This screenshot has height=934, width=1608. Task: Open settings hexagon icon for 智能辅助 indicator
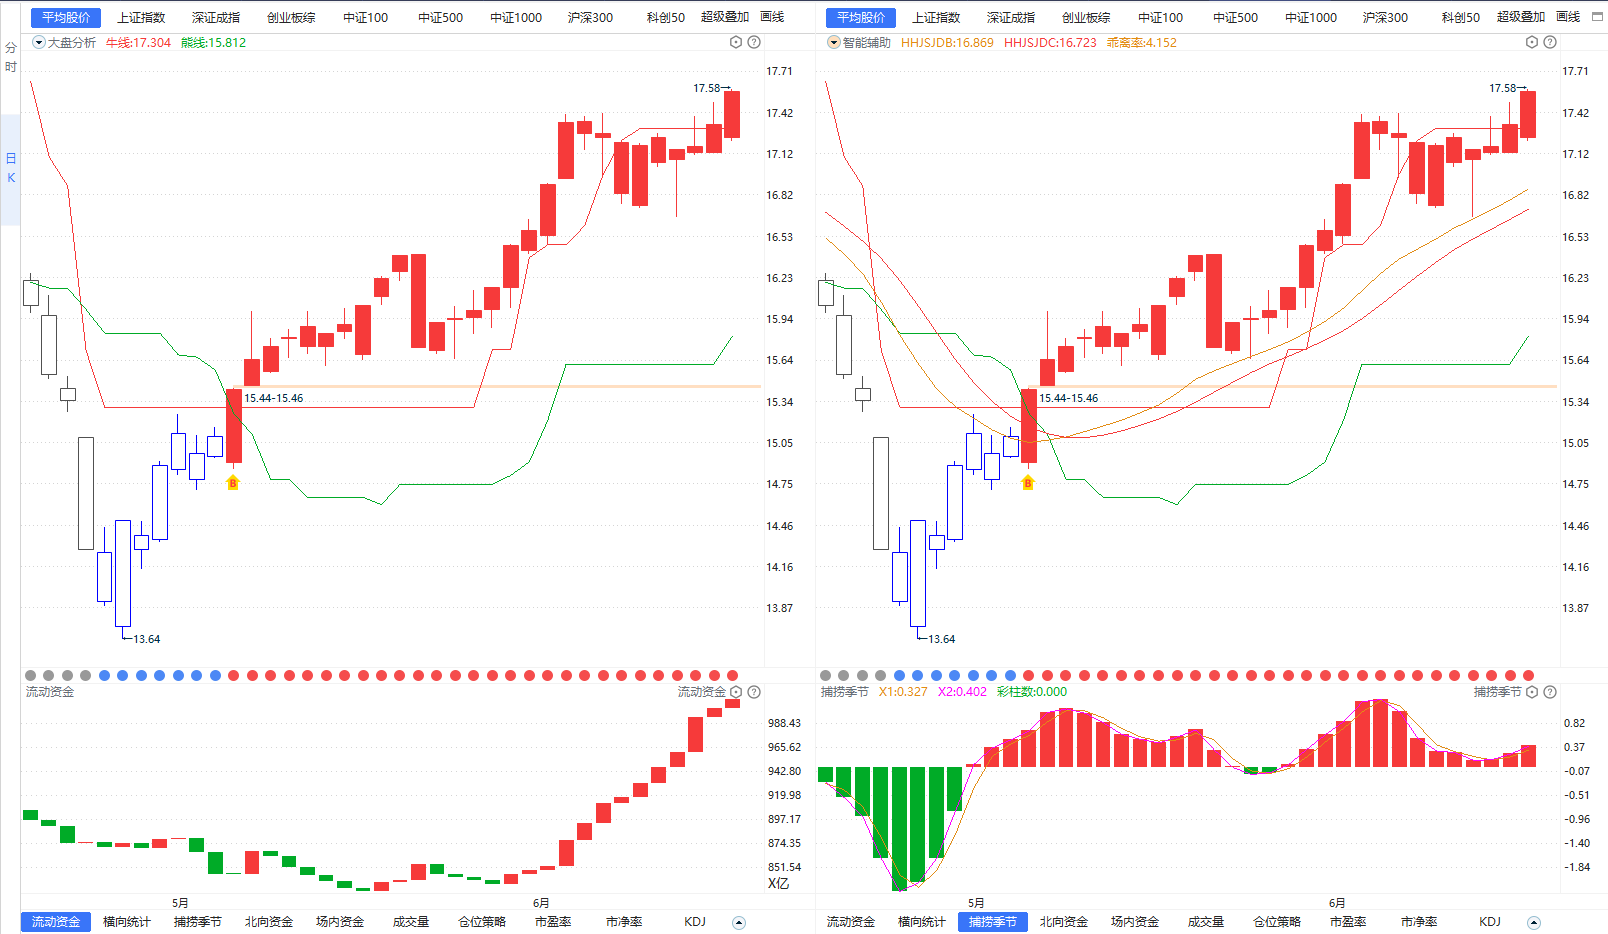[1532, 42]
